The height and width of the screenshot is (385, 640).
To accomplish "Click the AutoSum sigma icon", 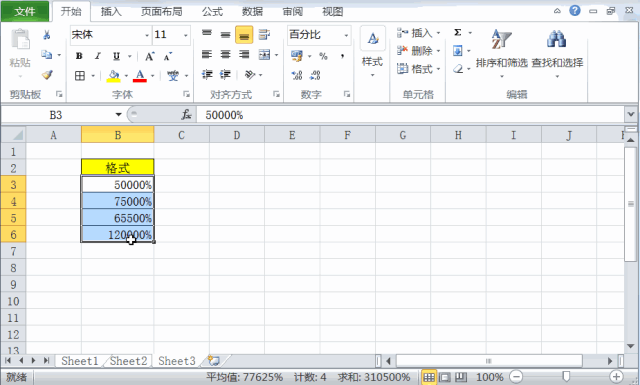I will (458, 32).
